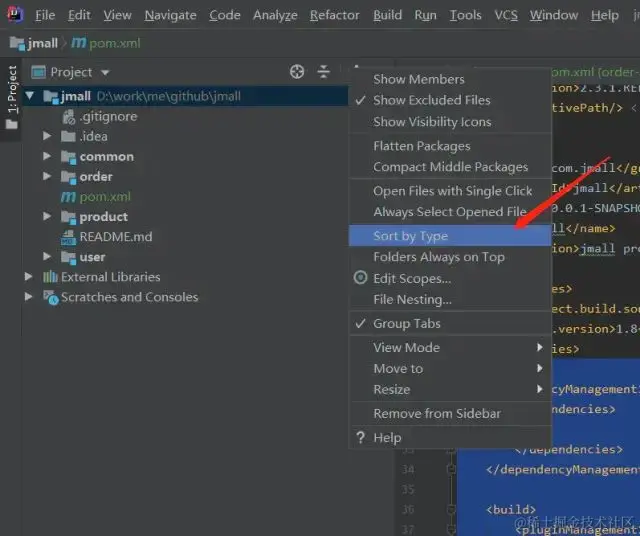This screenshot has height=536, width=640.
Task: Select the .gitignore file name
Action: (x=109, y=117)
